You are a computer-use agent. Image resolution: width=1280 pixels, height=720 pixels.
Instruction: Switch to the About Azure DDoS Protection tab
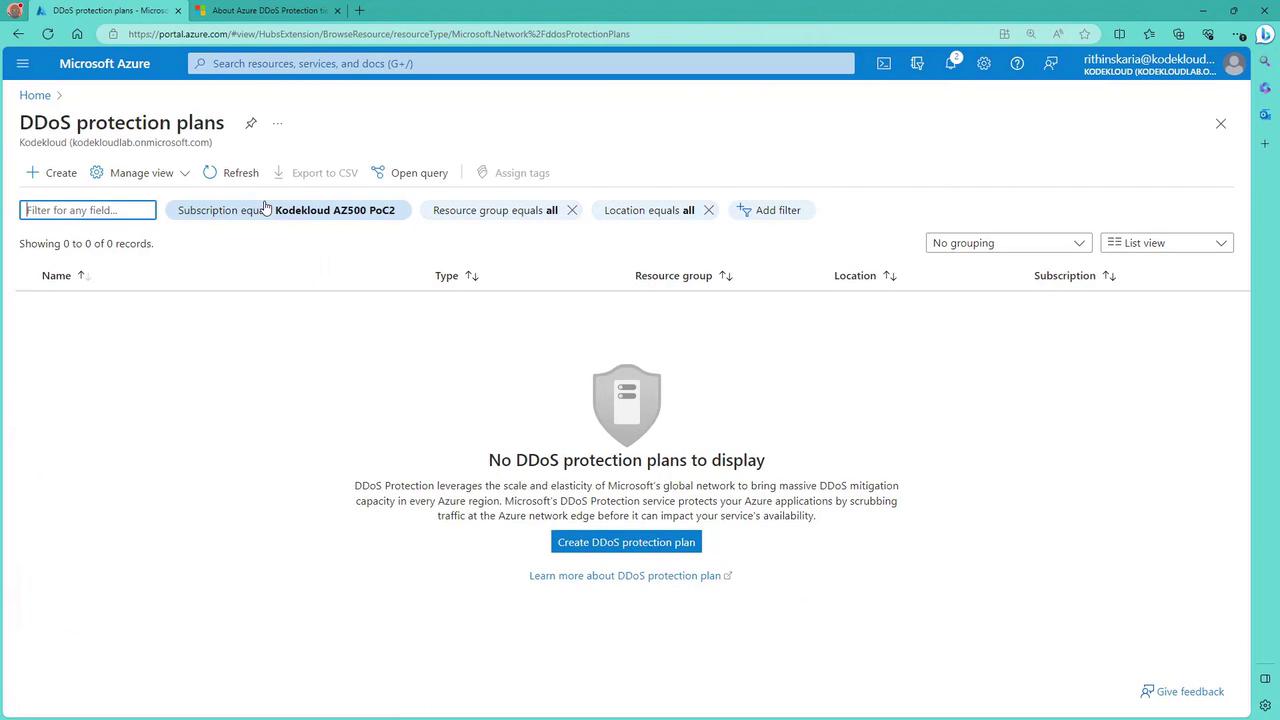[268, 11]
